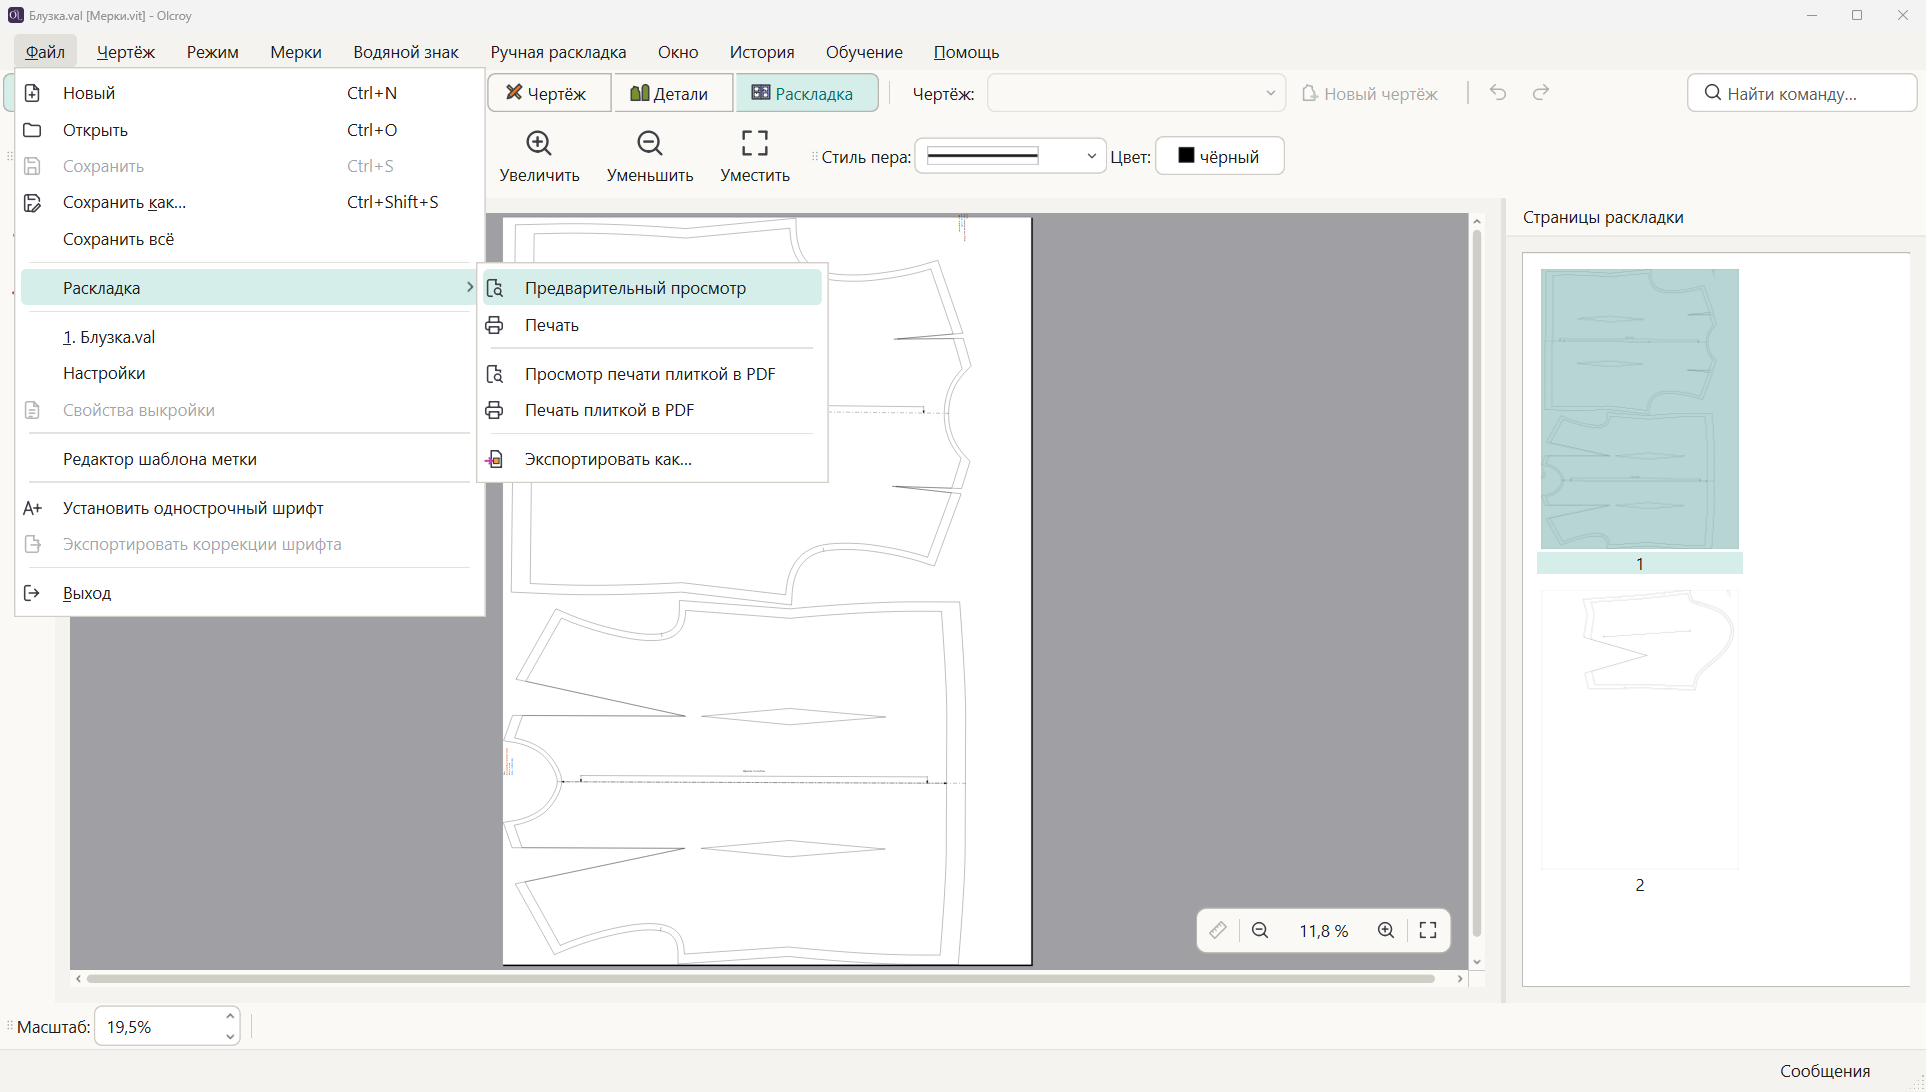
Task: Click the redo arrow in the toolbar
Action: pos(1541,93)
